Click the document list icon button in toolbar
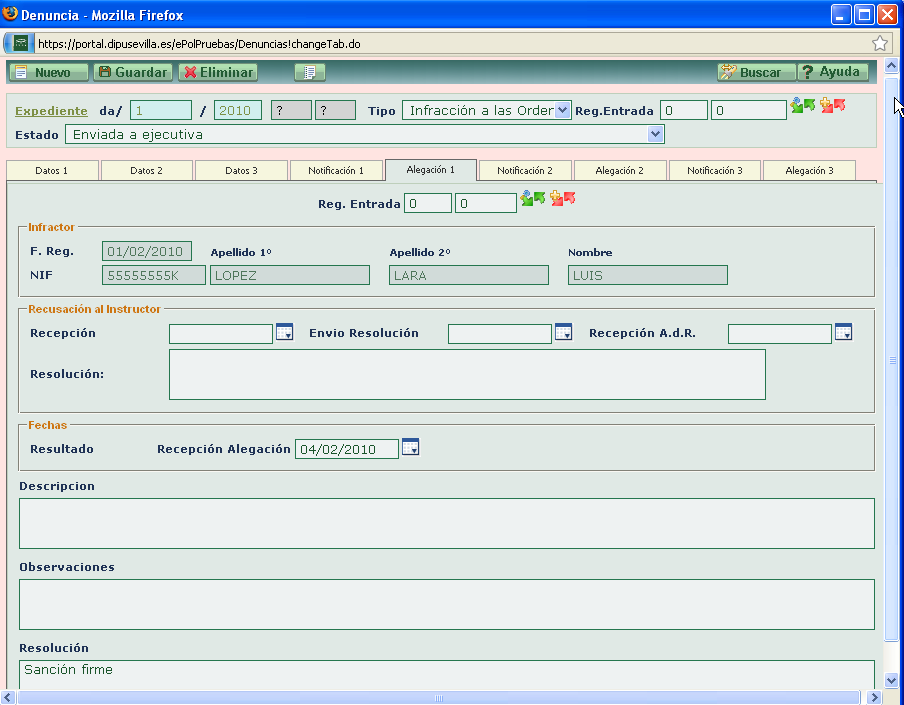This screenshot has height=705, width=904. coord(310,72)
